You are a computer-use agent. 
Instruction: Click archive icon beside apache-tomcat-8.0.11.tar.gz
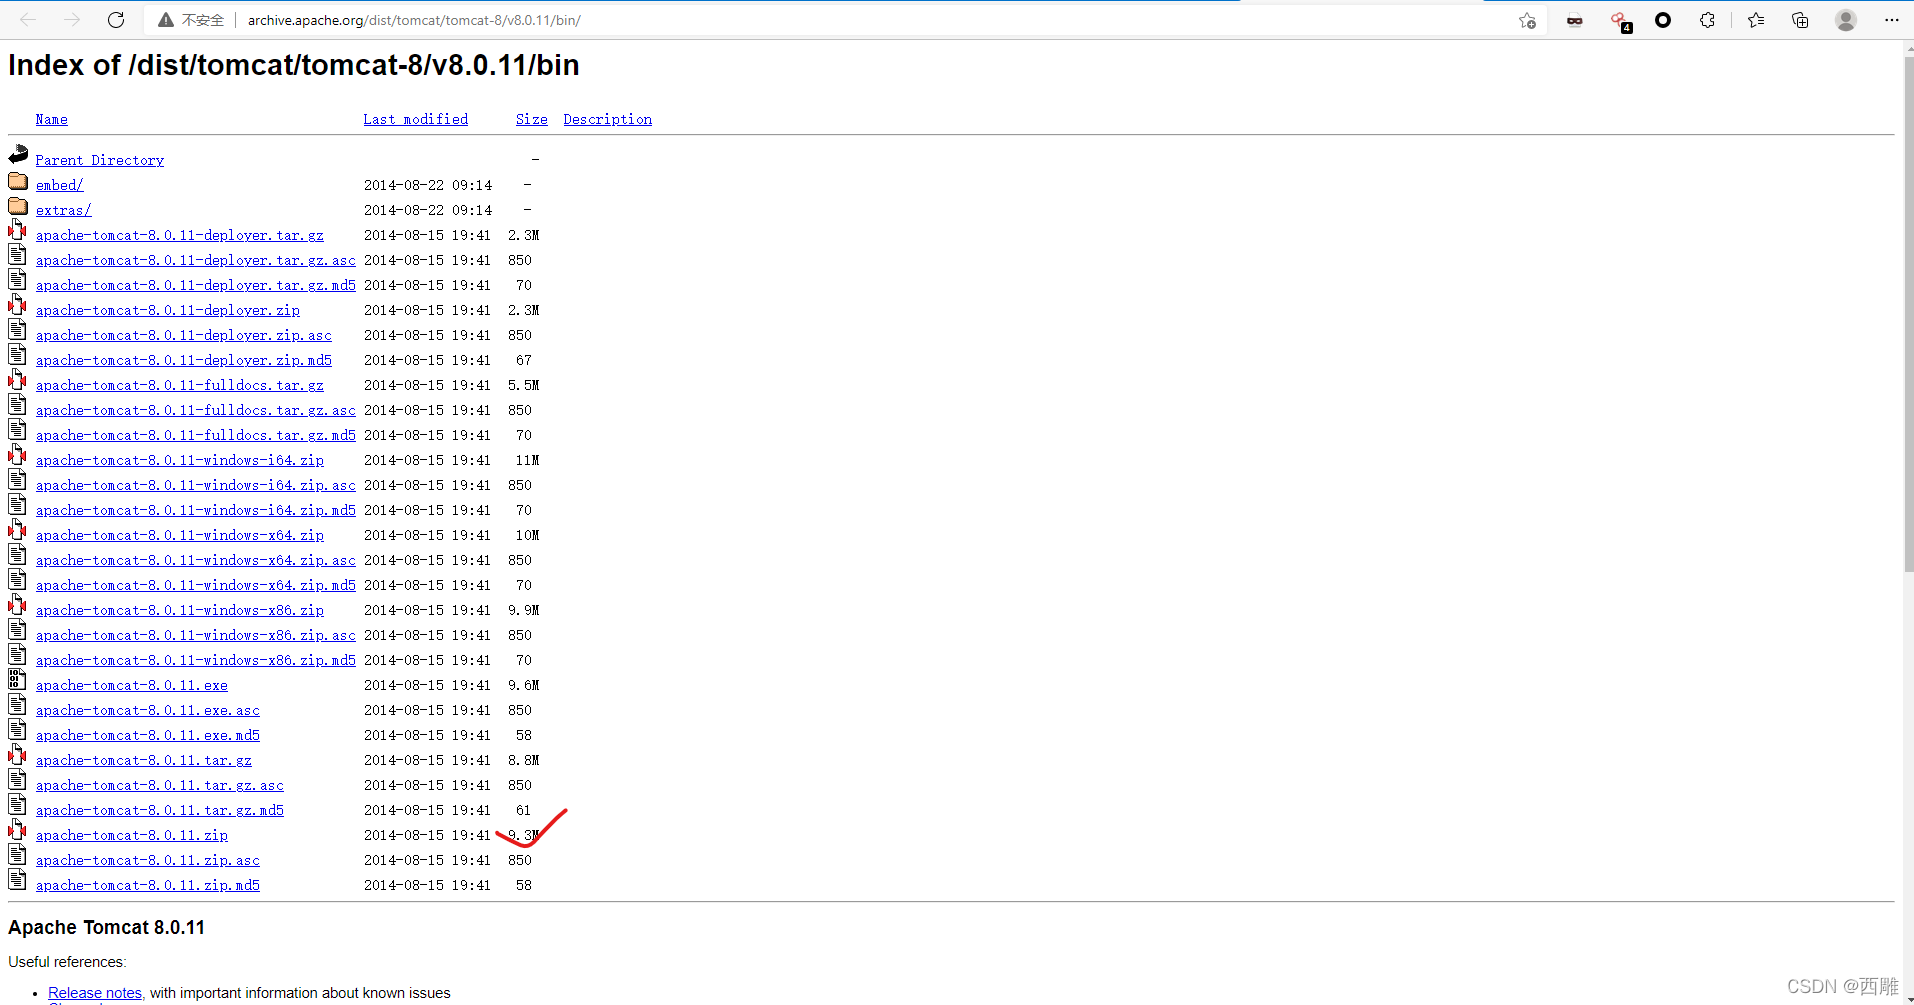(x=18, y=755)
